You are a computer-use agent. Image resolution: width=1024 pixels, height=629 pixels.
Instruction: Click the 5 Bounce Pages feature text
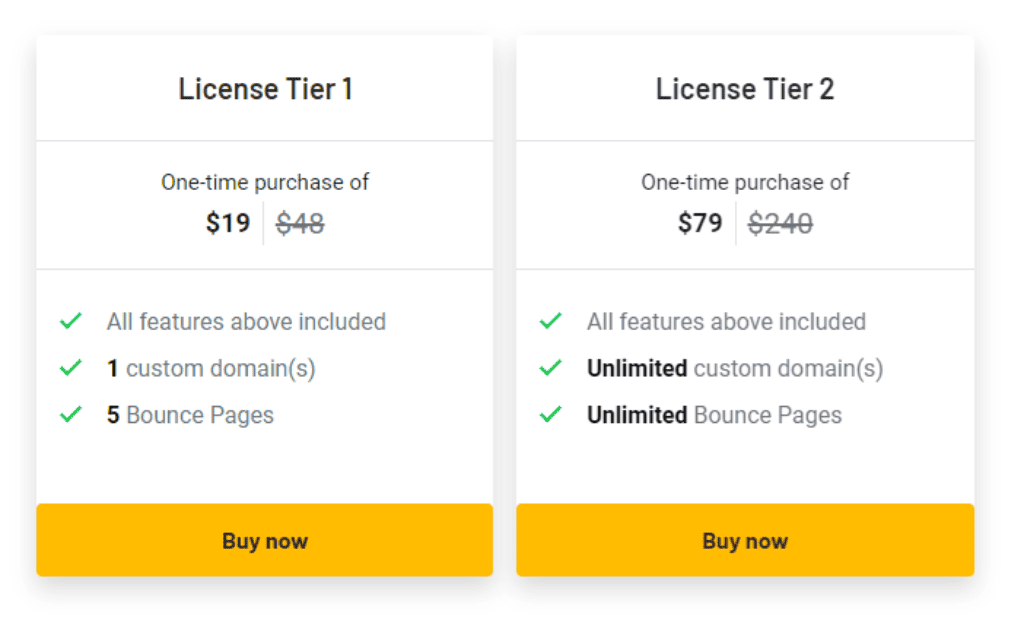[190, 415]
